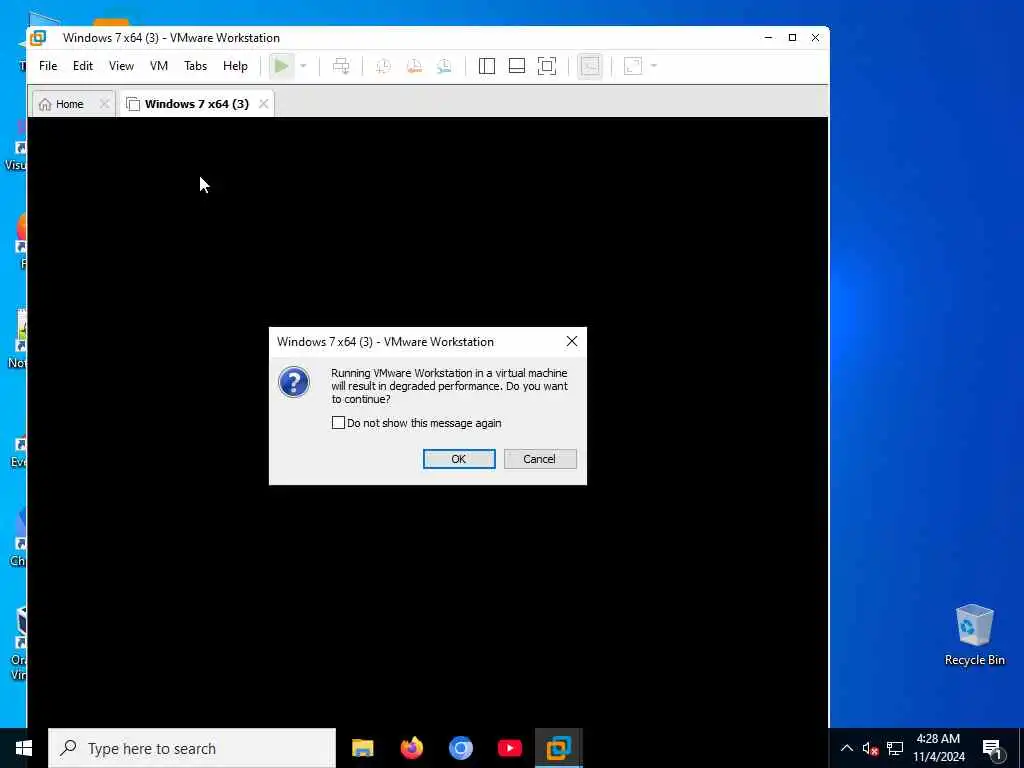Image resolution: width=1024 pixels, height=768 pixels.
Task: Open the File menu
Action: click(x=48, y=66)
